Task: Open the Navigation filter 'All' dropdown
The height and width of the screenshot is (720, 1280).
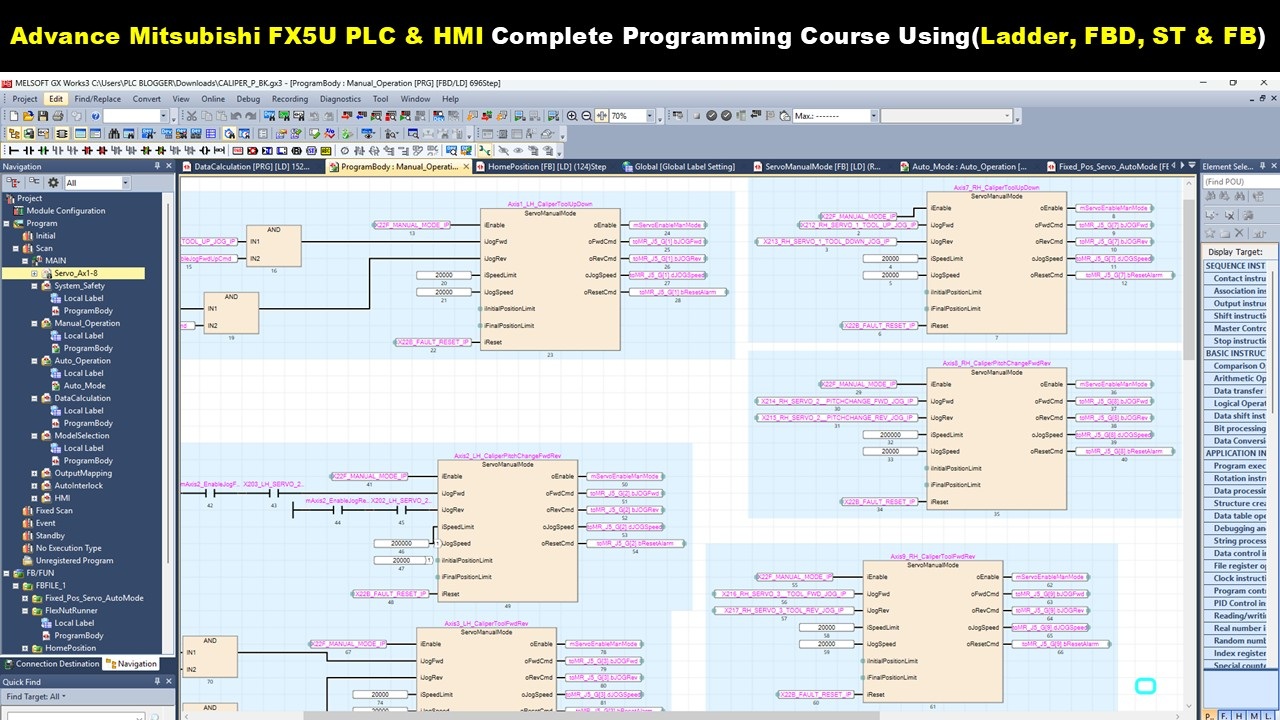Action: [125, 183]
